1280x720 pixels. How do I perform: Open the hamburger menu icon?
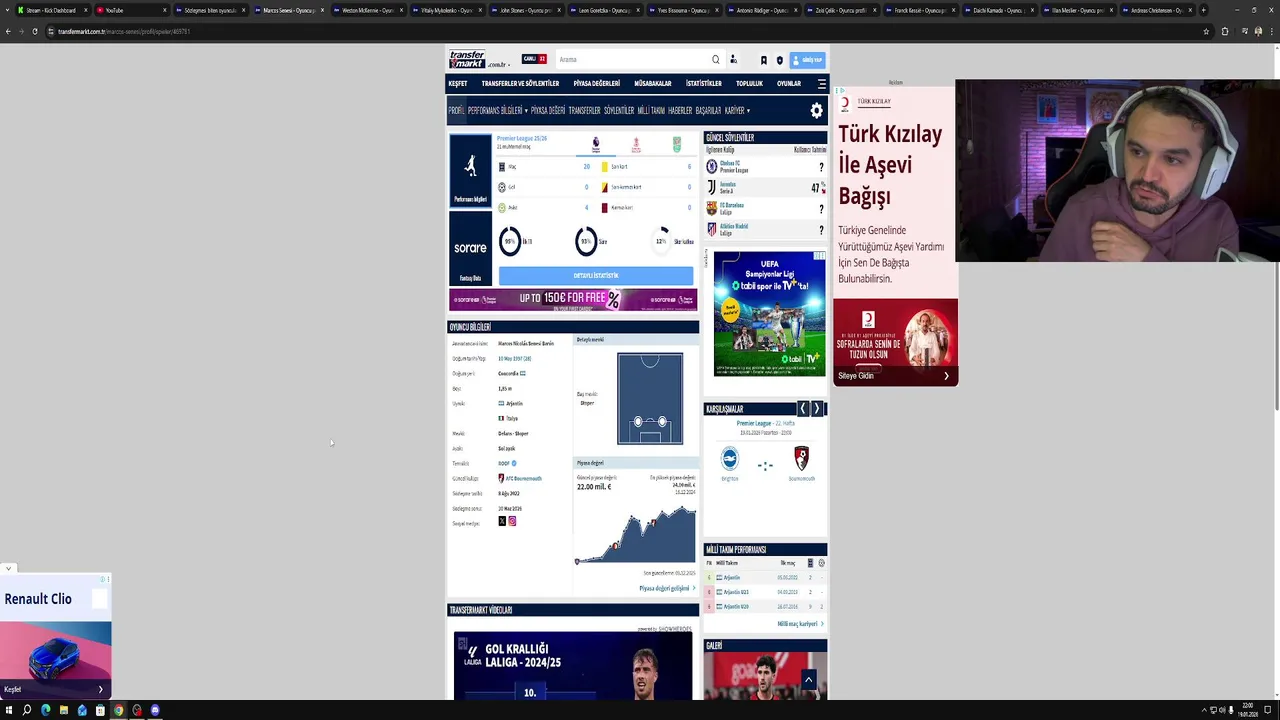pos(822,84)
